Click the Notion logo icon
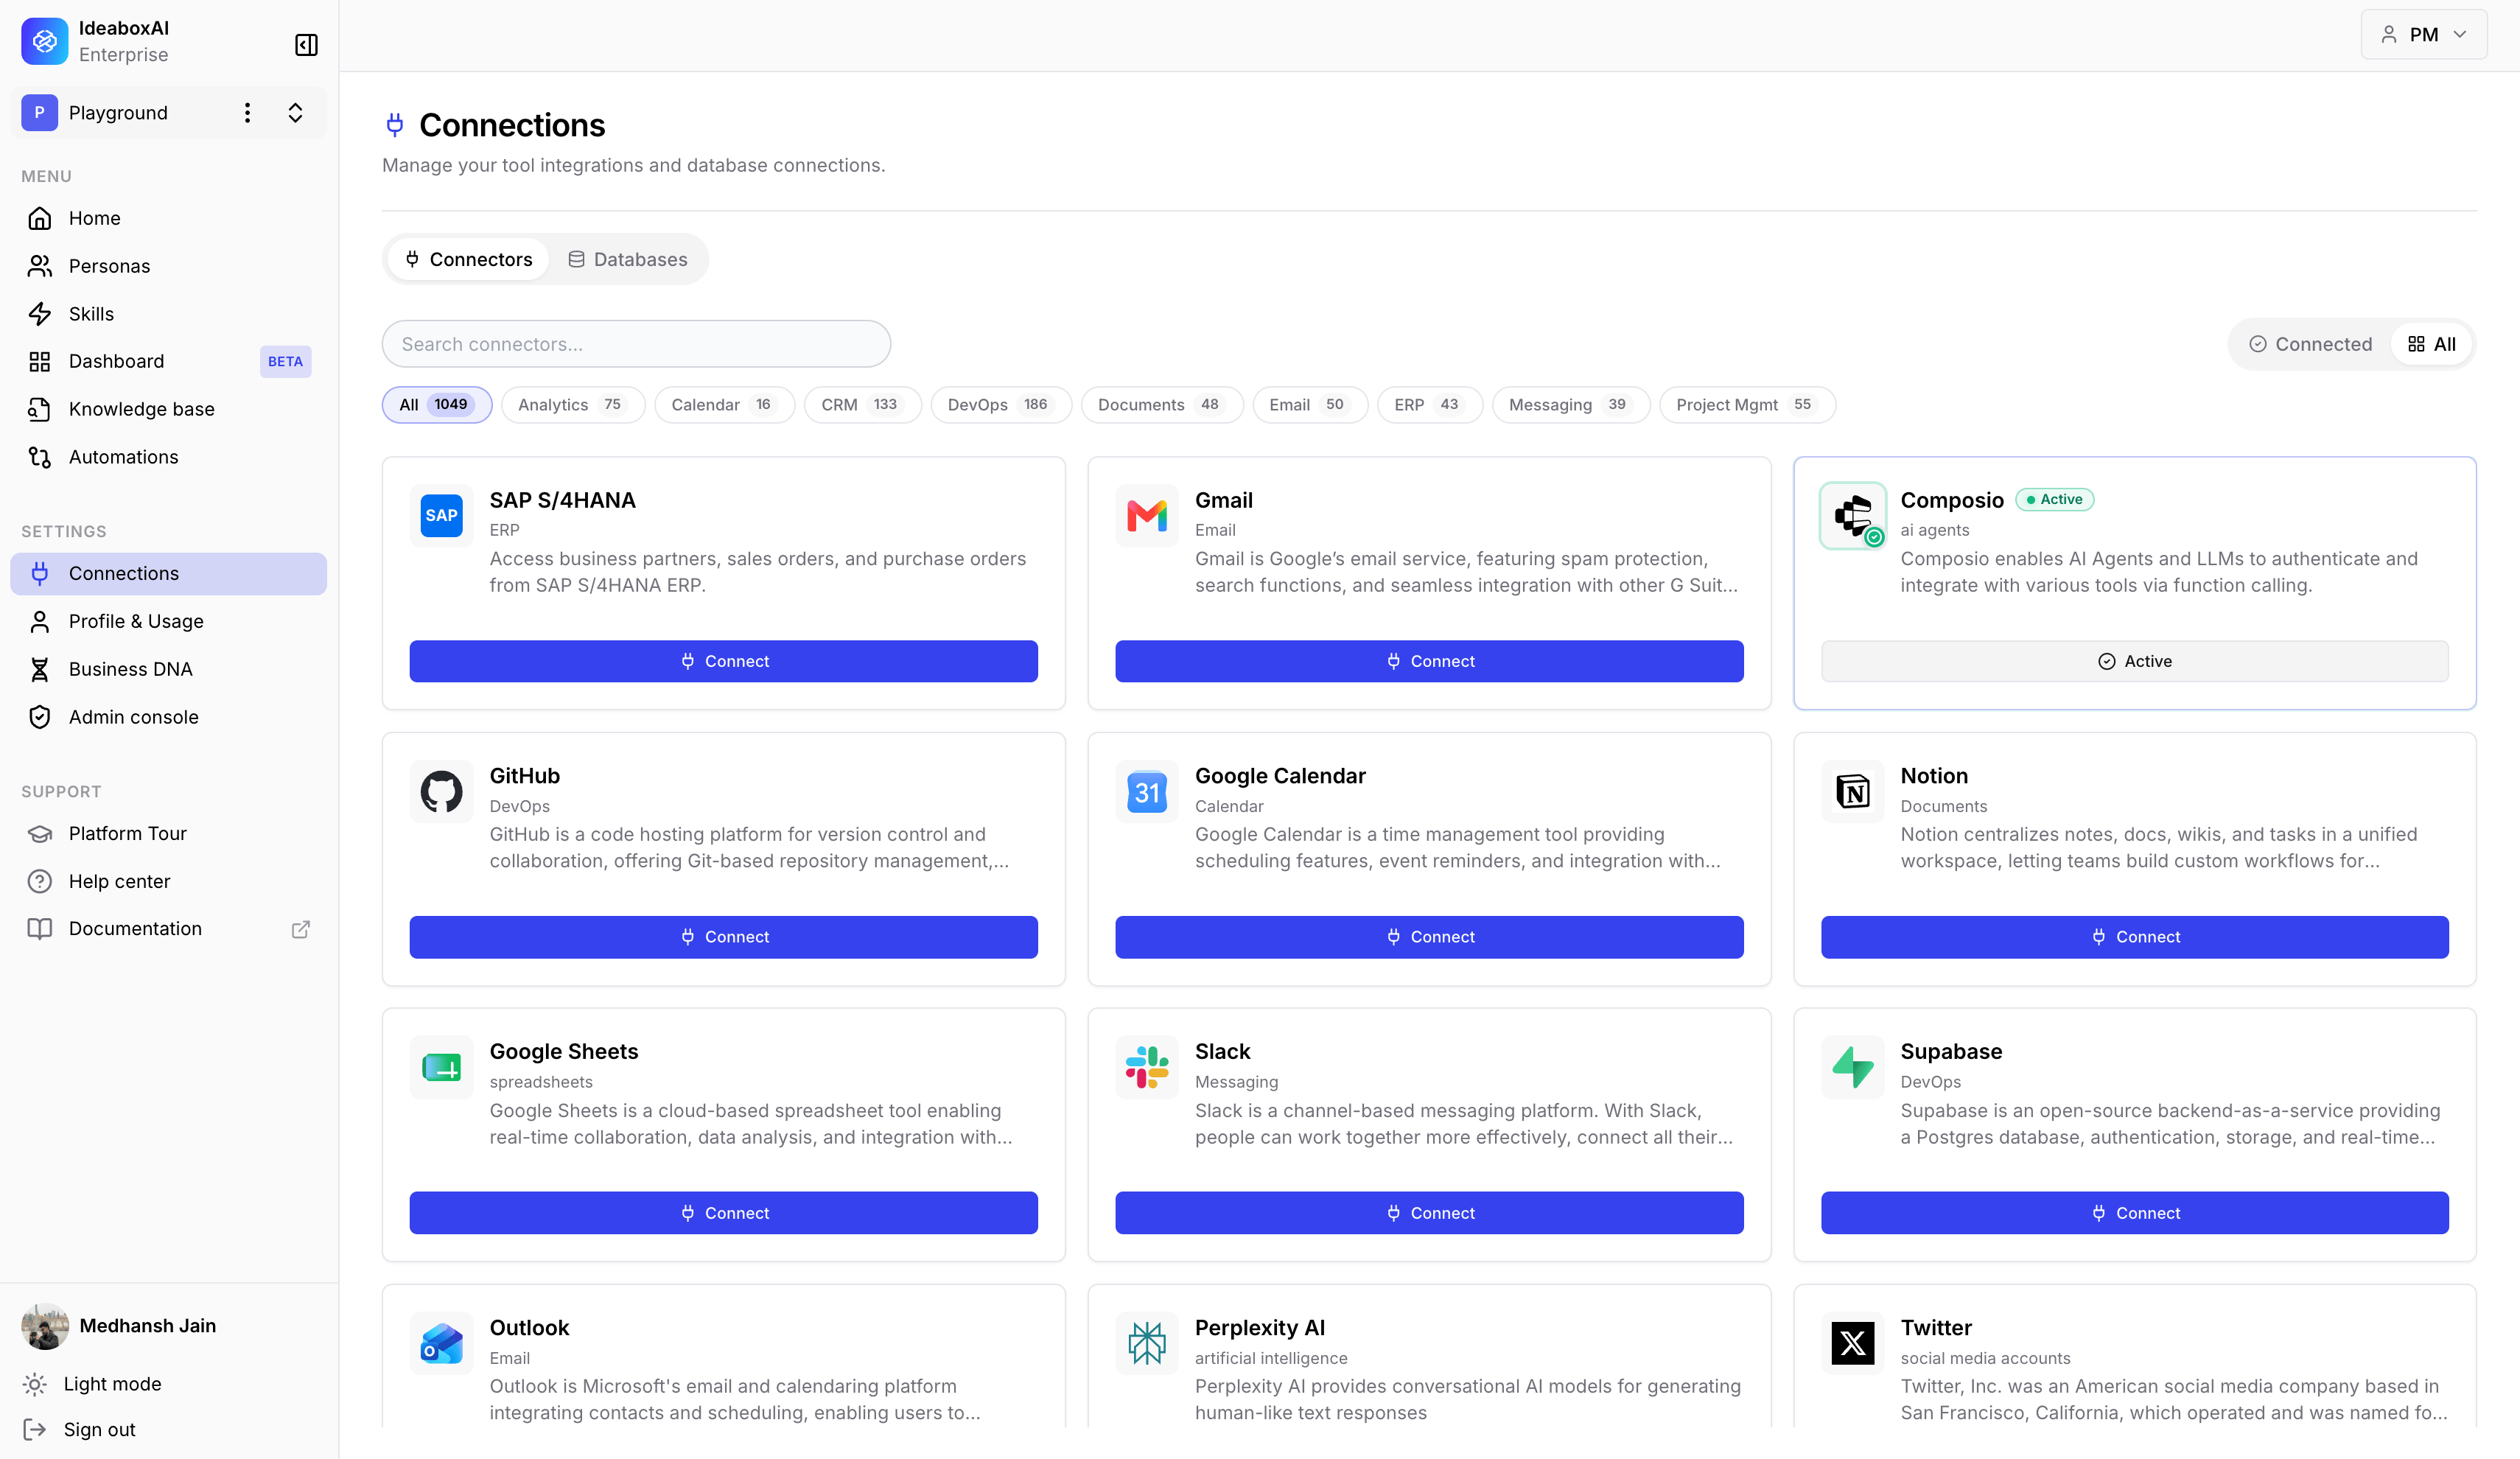 [1853, 792]
